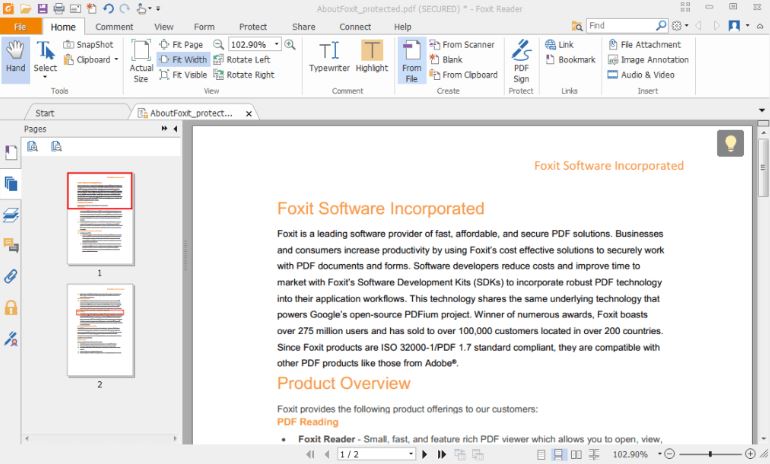Open the Attachments paperclip panel

point(10,276)
